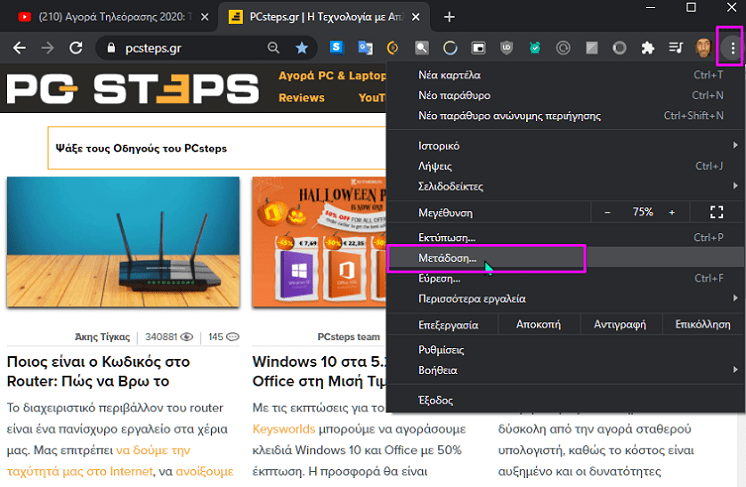
Task: Close the PCsteps.gr tab
Action: pos(415,17)
